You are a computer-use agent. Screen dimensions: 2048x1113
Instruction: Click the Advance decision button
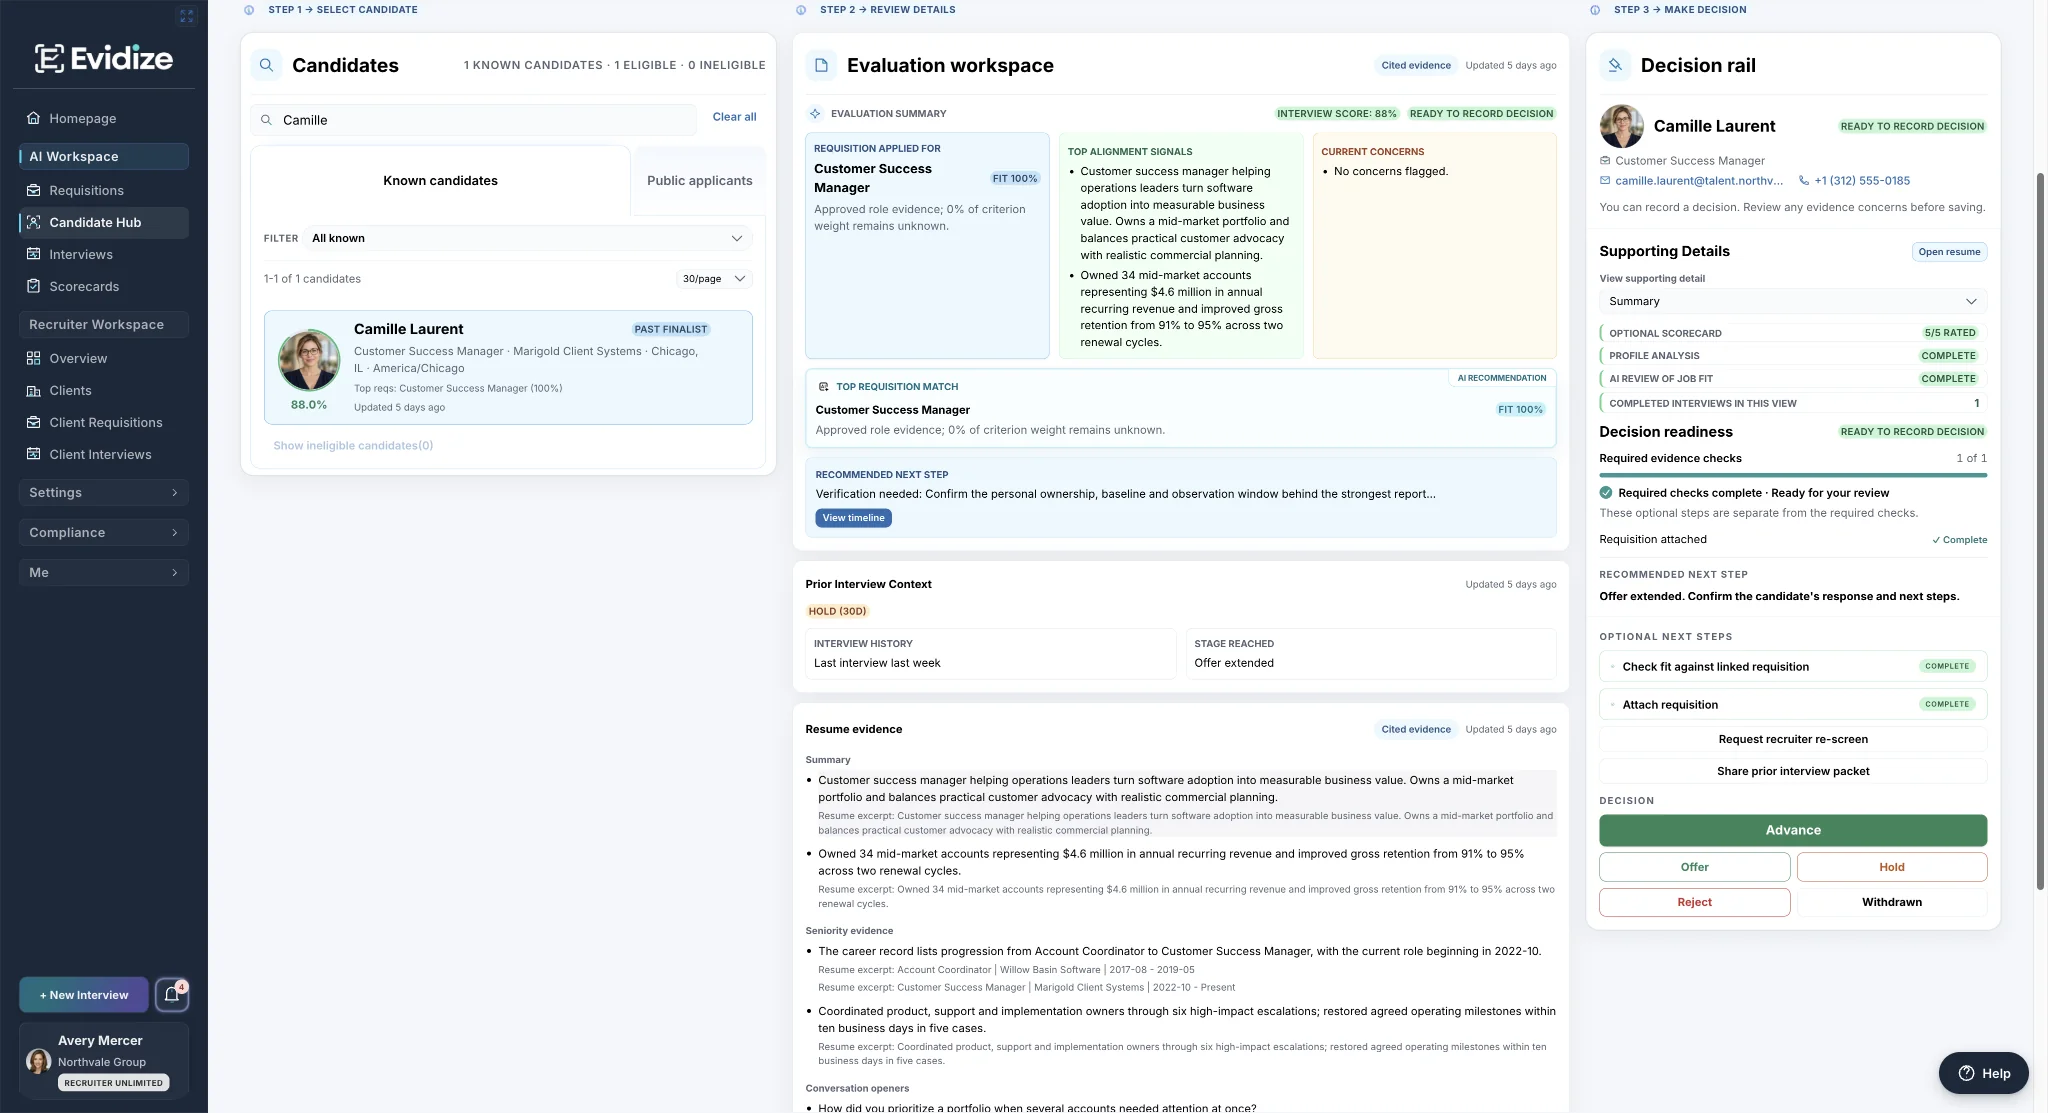coord(1792,830)
